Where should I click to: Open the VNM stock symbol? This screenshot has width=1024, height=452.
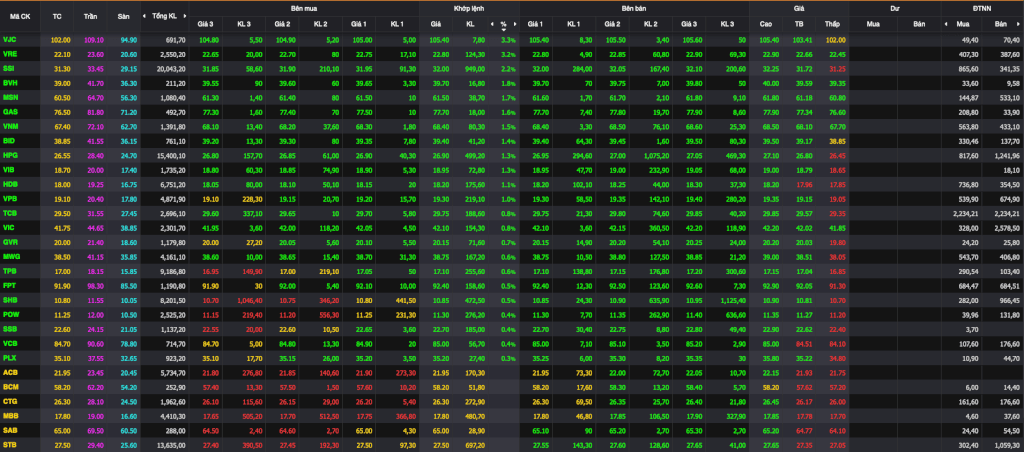coord(10,126)
